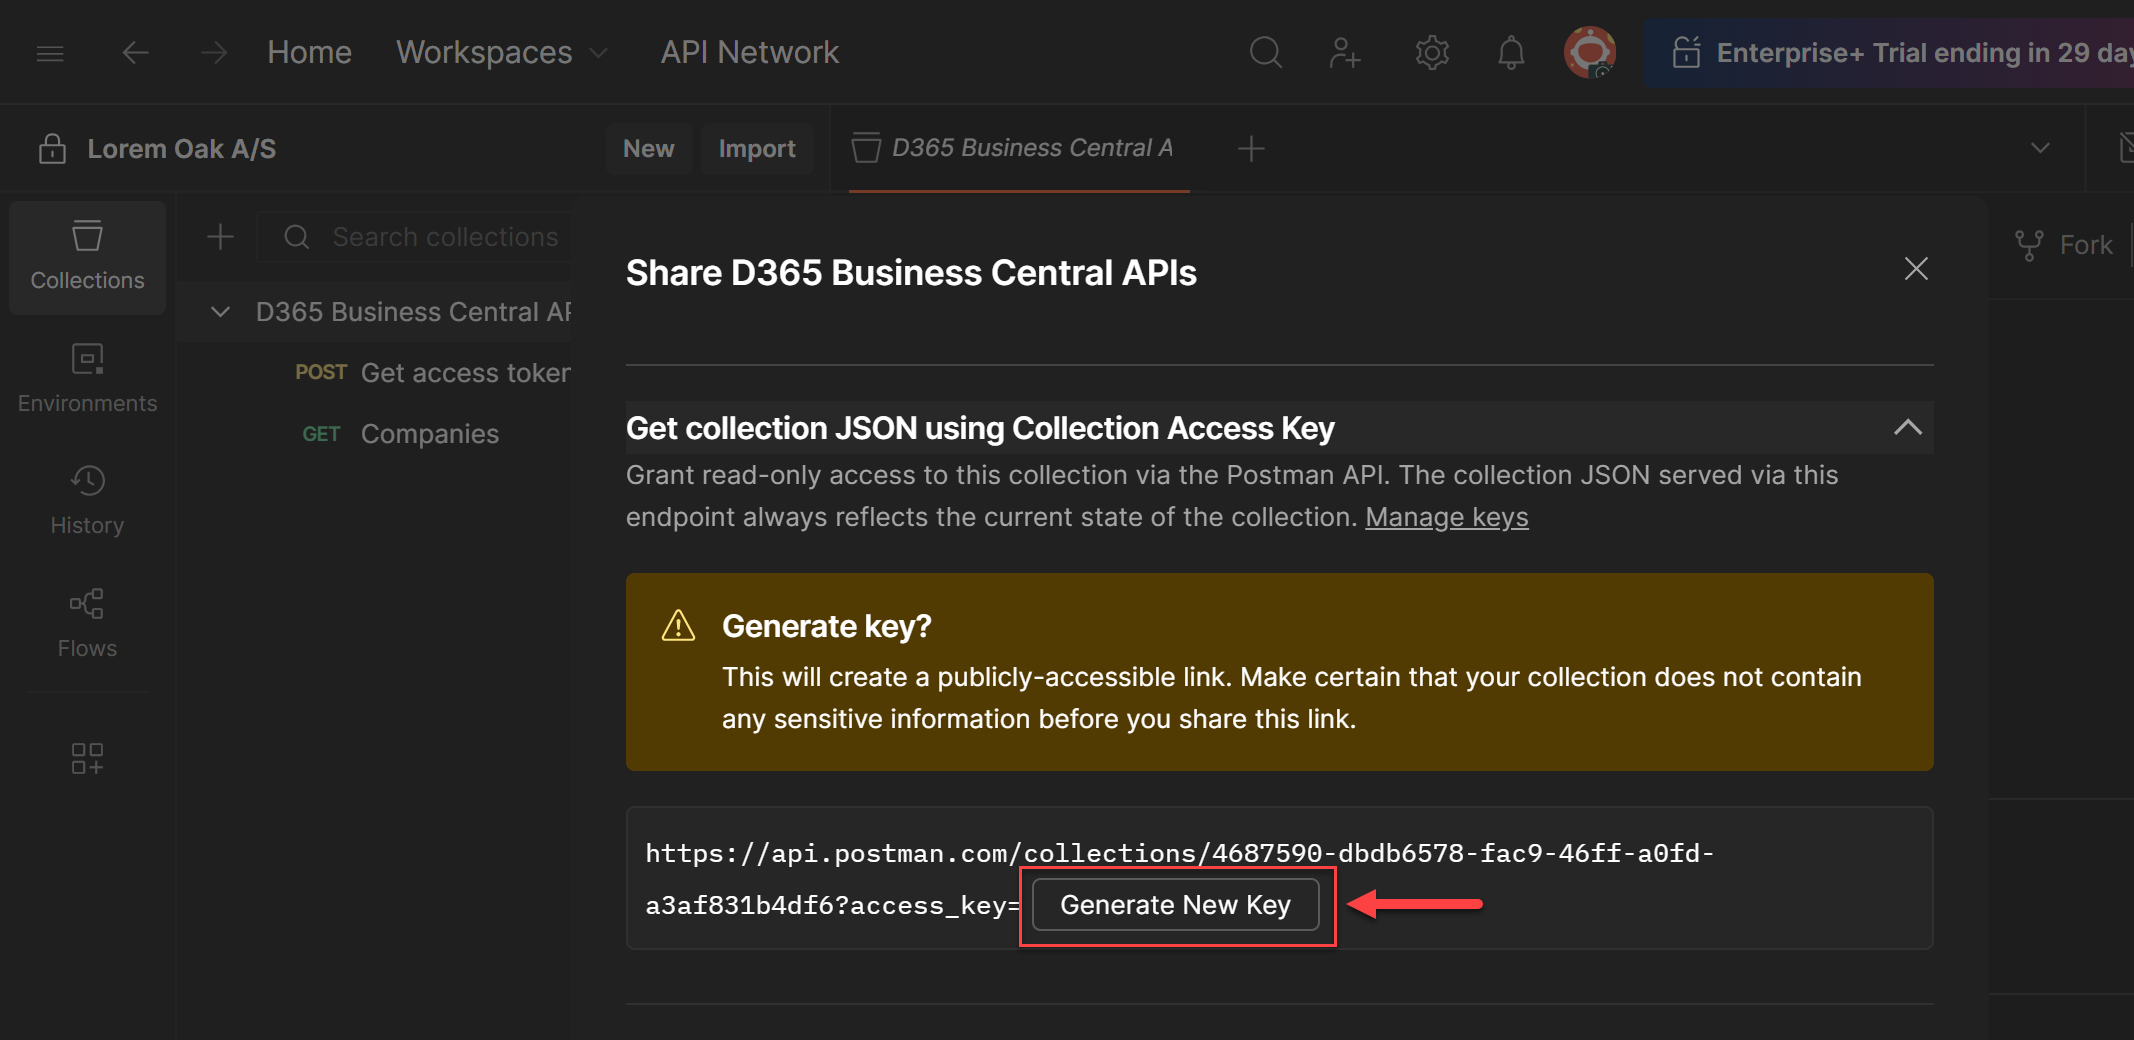
Task: Click inside the Search collections field
Action: (446, 237)
